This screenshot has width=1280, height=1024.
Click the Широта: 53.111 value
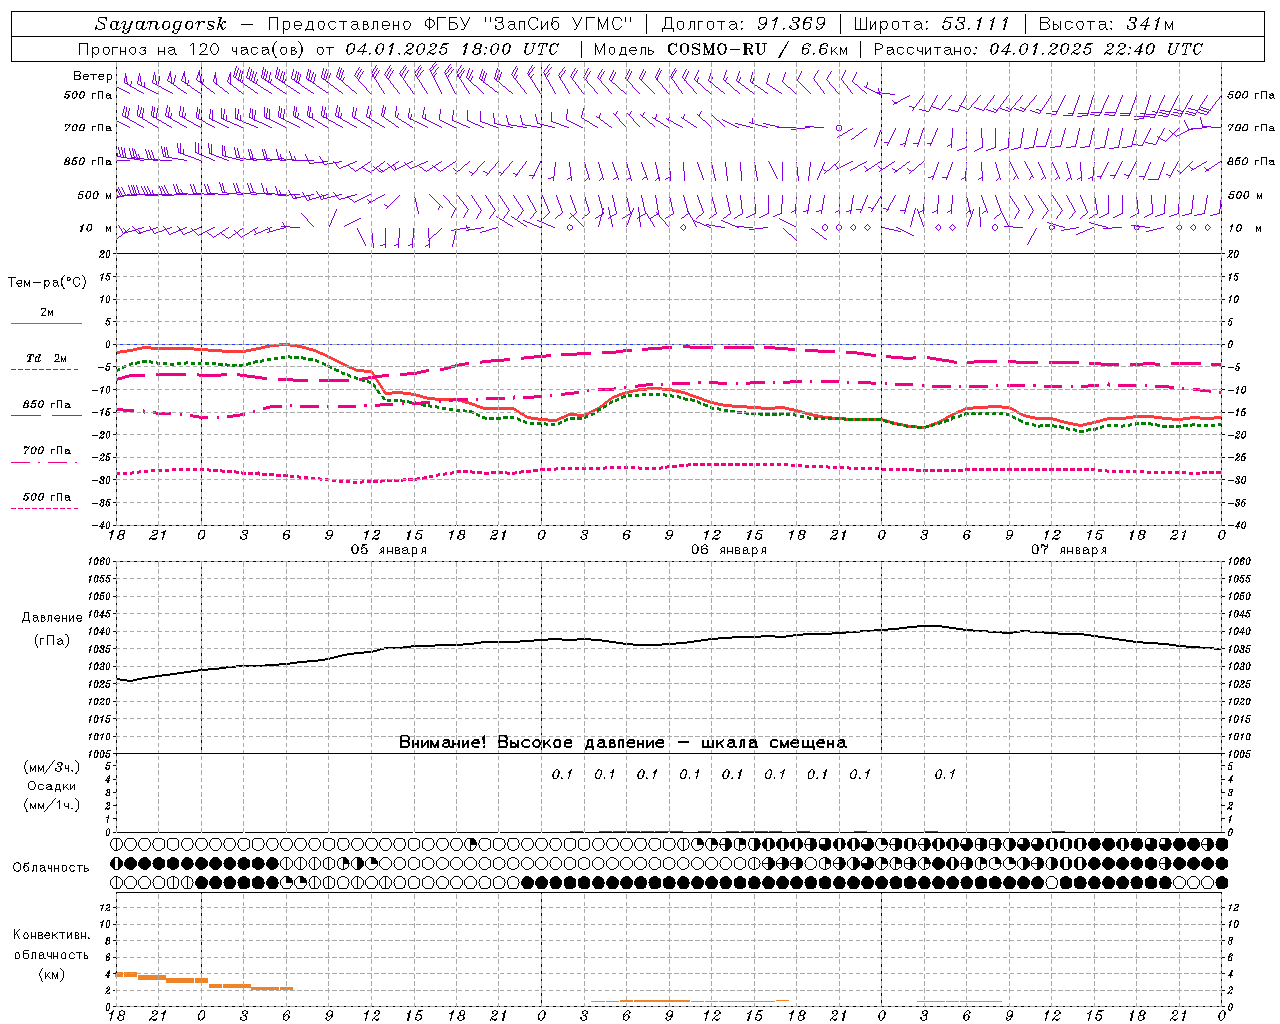pyautogui.click(x=932, y=24)
